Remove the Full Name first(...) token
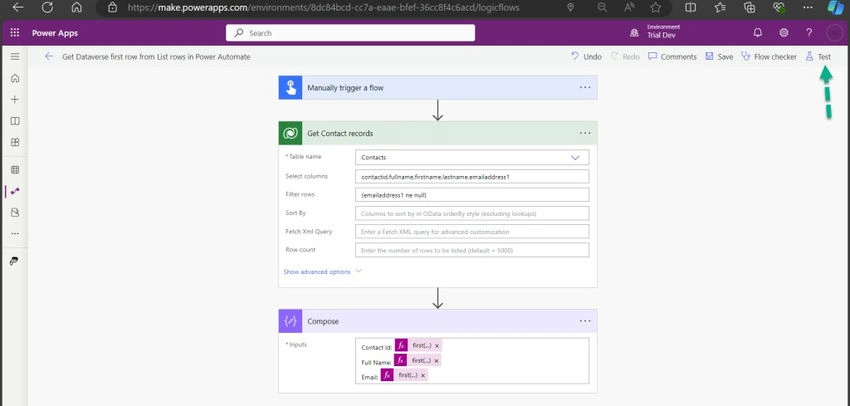This screenshot has width=850, height=406. point(436,360)
